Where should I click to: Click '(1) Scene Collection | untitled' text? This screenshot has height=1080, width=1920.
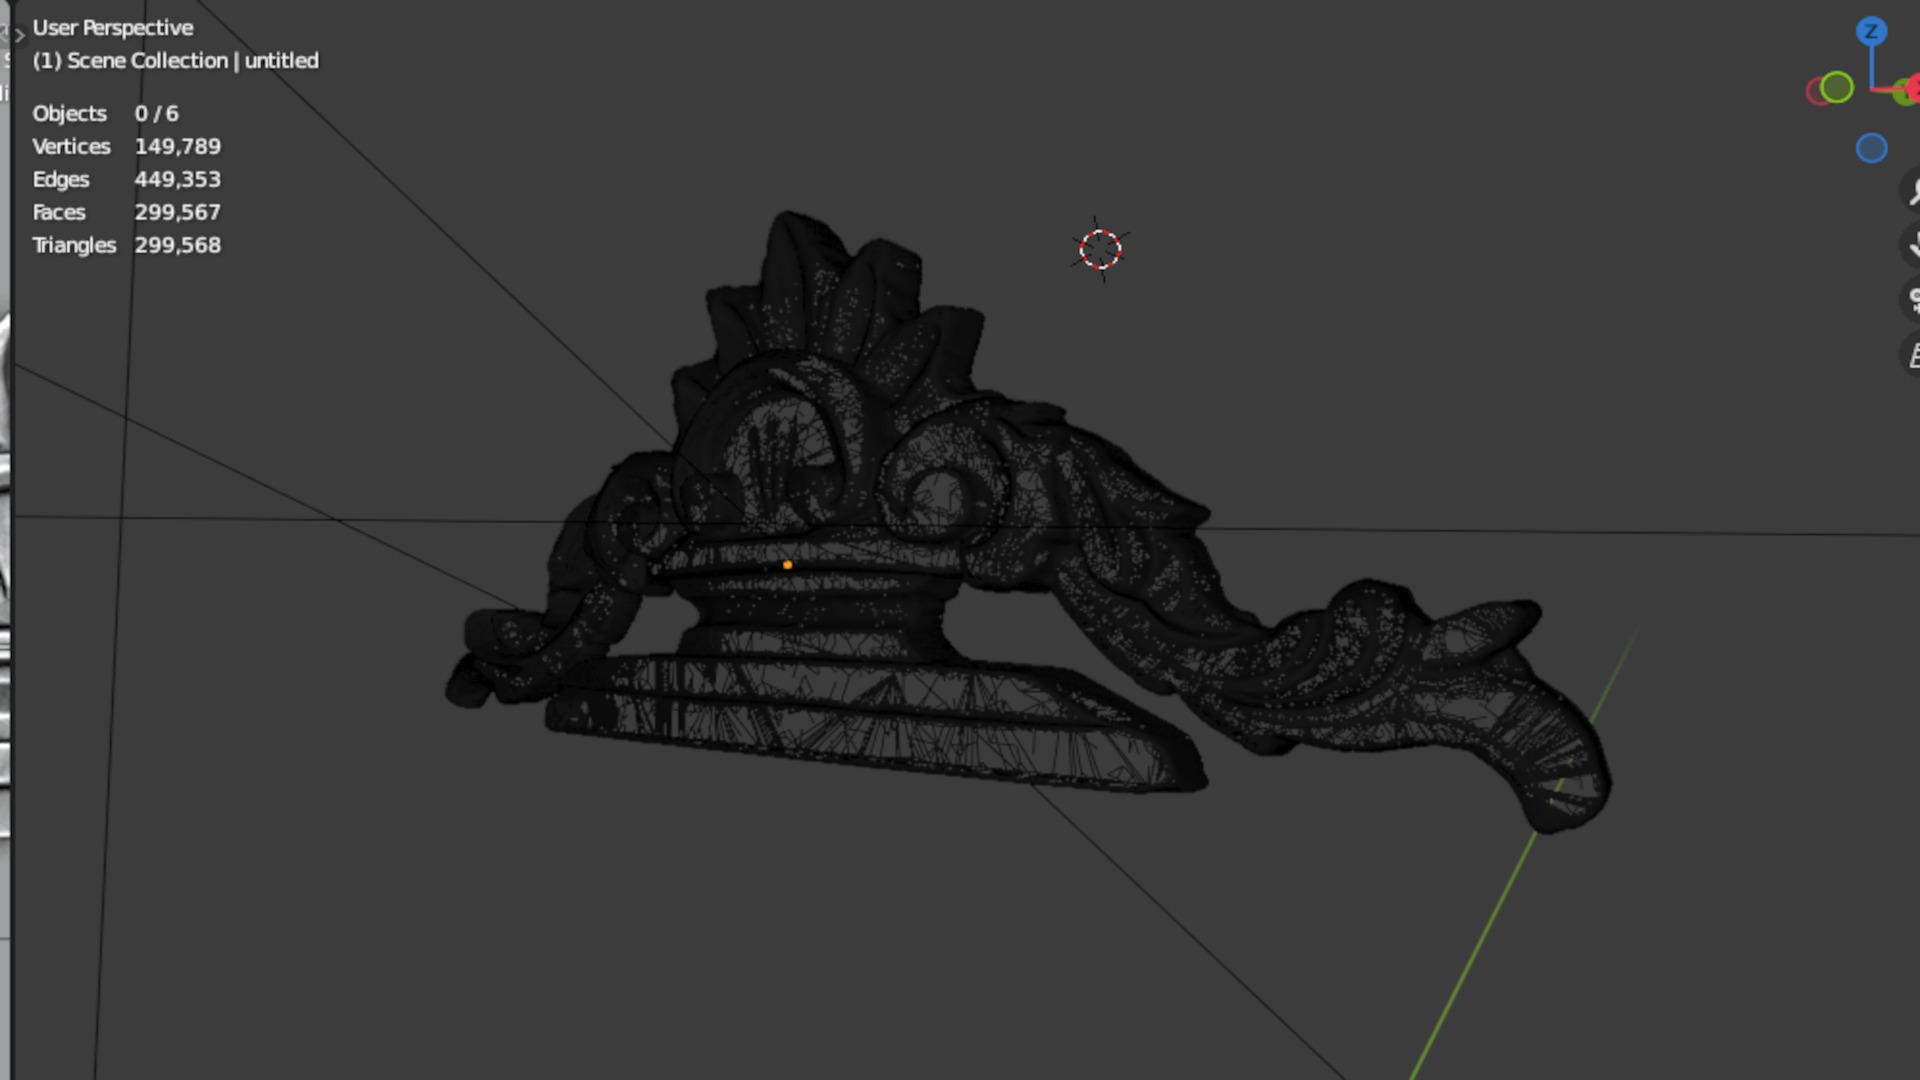click(175, 61)
